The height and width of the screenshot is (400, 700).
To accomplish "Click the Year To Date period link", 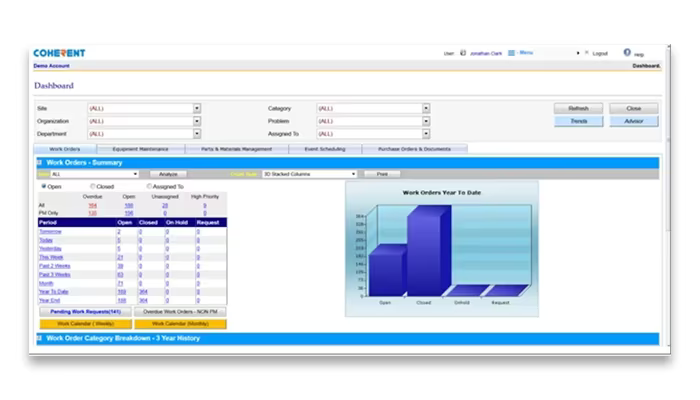I will [54, 292].
